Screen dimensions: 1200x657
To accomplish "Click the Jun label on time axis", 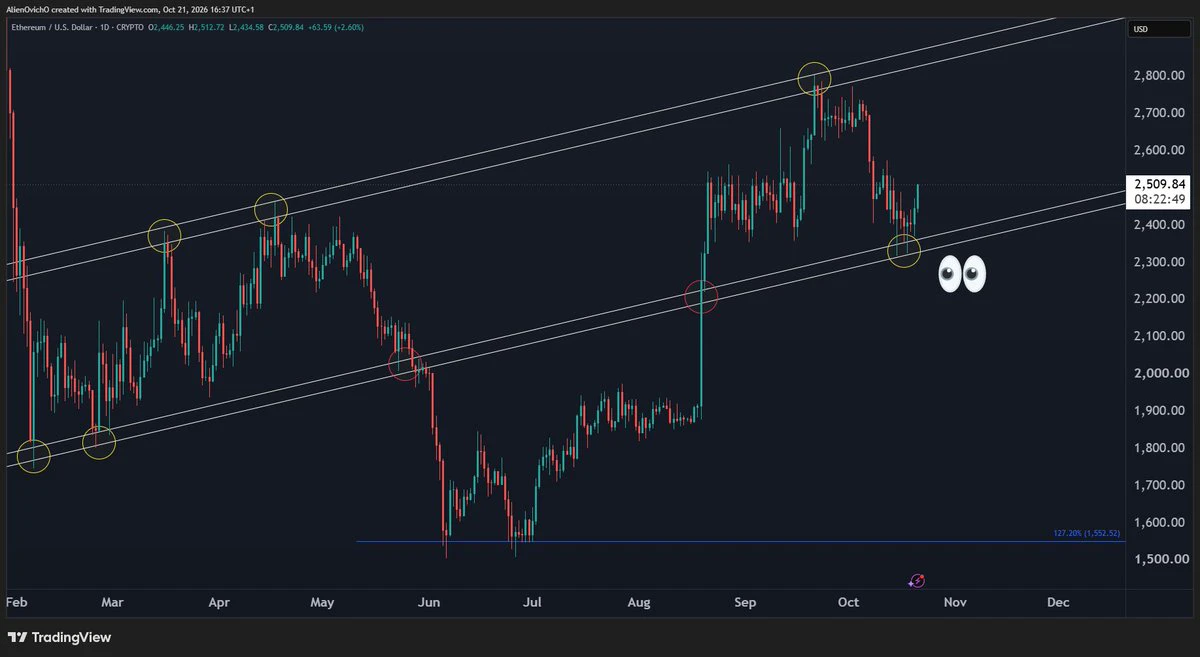I will click(x=428, y=603).
